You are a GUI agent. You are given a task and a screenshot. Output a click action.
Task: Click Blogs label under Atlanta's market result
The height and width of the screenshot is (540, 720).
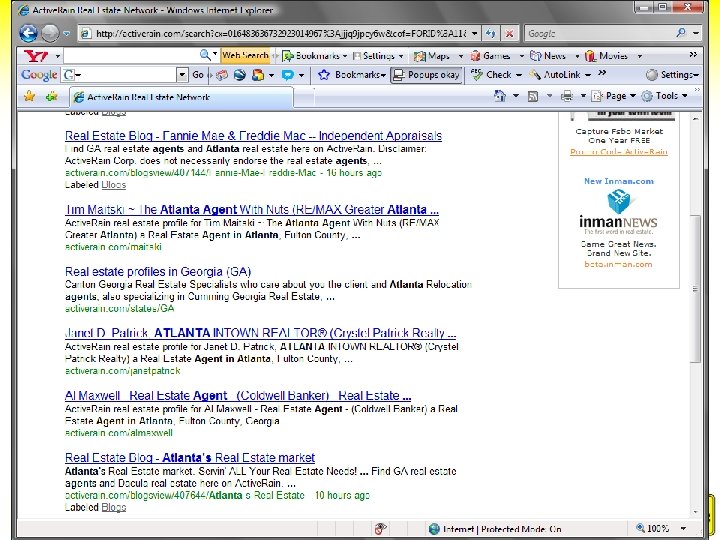(113, 507)
